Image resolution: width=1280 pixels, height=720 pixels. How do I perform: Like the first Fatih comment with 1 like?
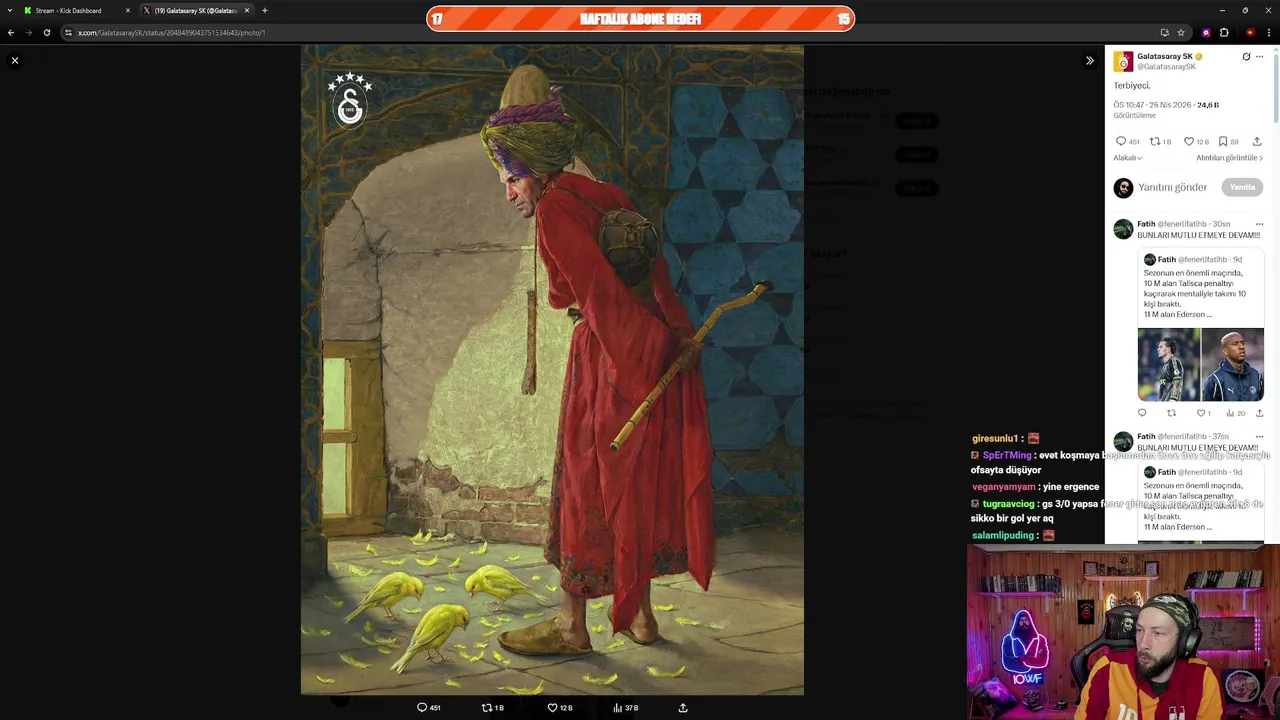tap(1204, 413)
